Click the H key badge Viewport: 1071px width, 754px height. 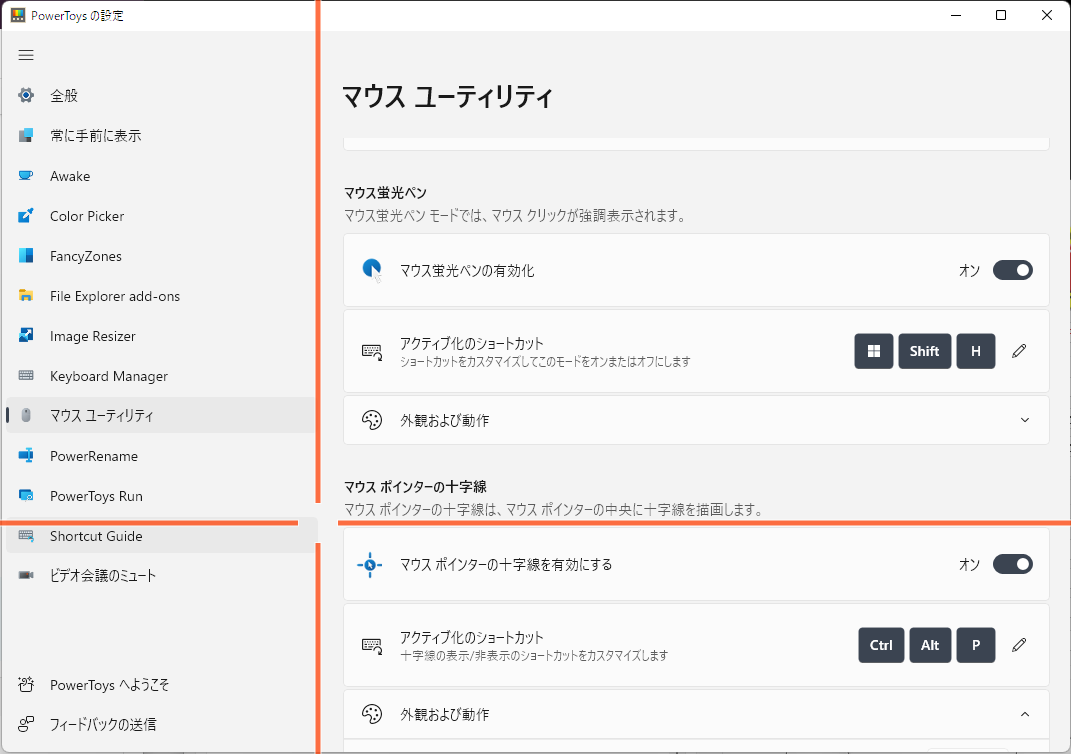[975, 351]
